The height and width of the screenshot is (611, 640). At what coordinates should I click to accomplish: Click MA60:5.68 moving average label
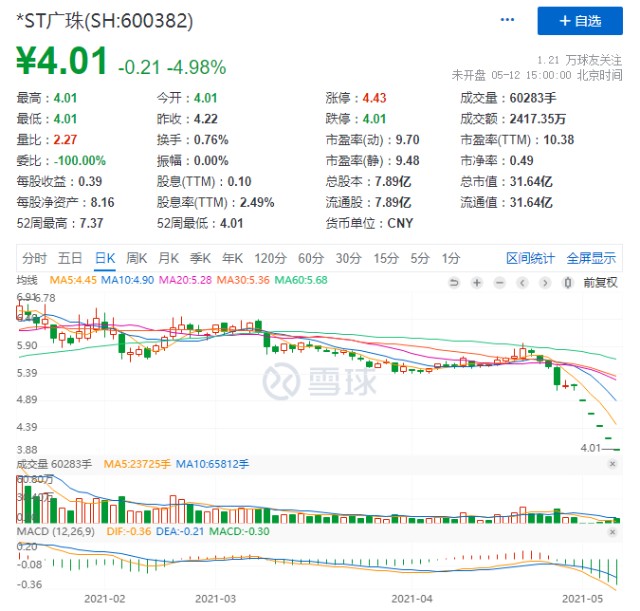(x=301, y=280)
